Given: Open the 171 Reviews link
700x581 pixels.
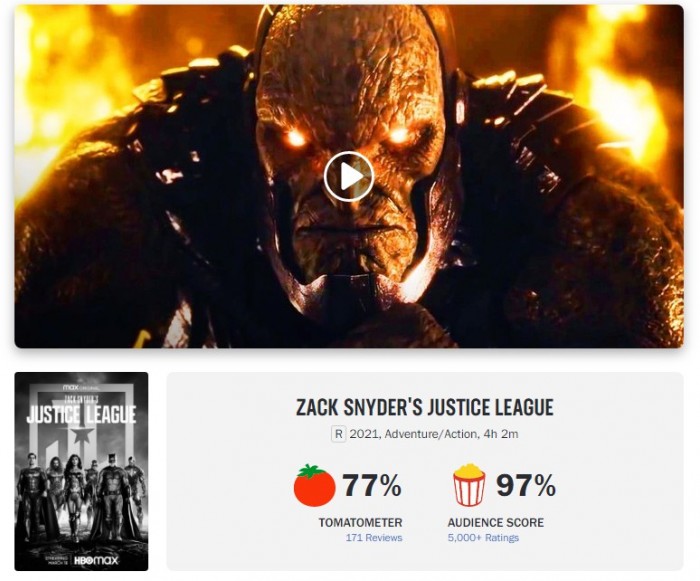Looking at the screenshot, I should (374, 538).
